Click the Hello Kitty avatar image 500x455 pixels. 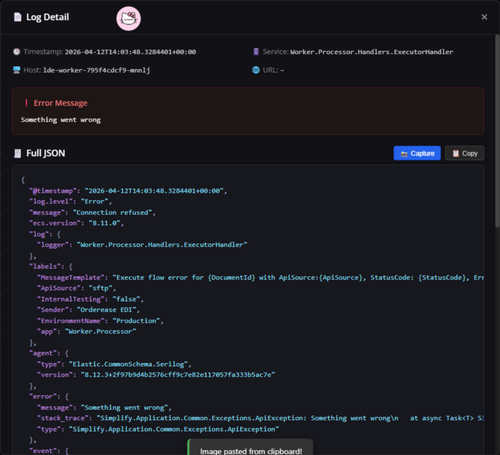[128, 18]
